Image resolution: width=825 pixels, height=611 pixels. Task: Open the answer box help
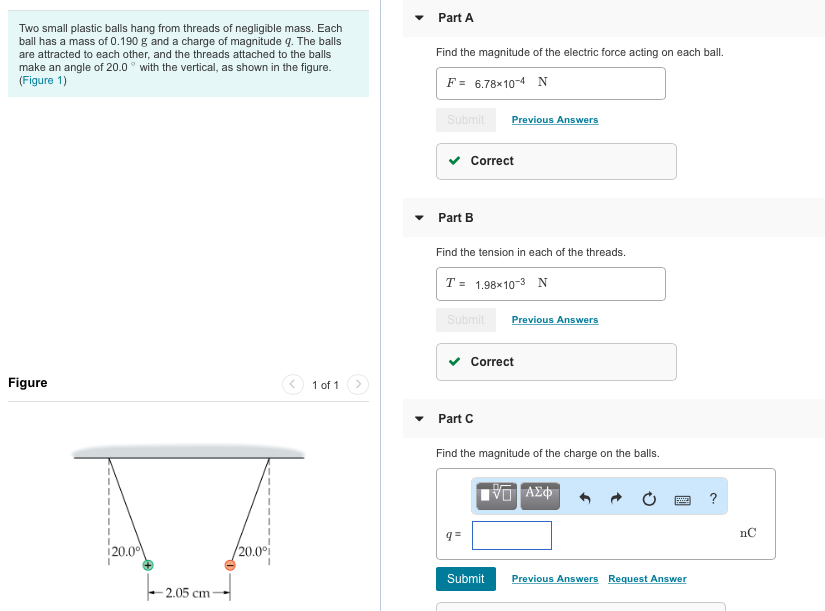tap(713, 498)
